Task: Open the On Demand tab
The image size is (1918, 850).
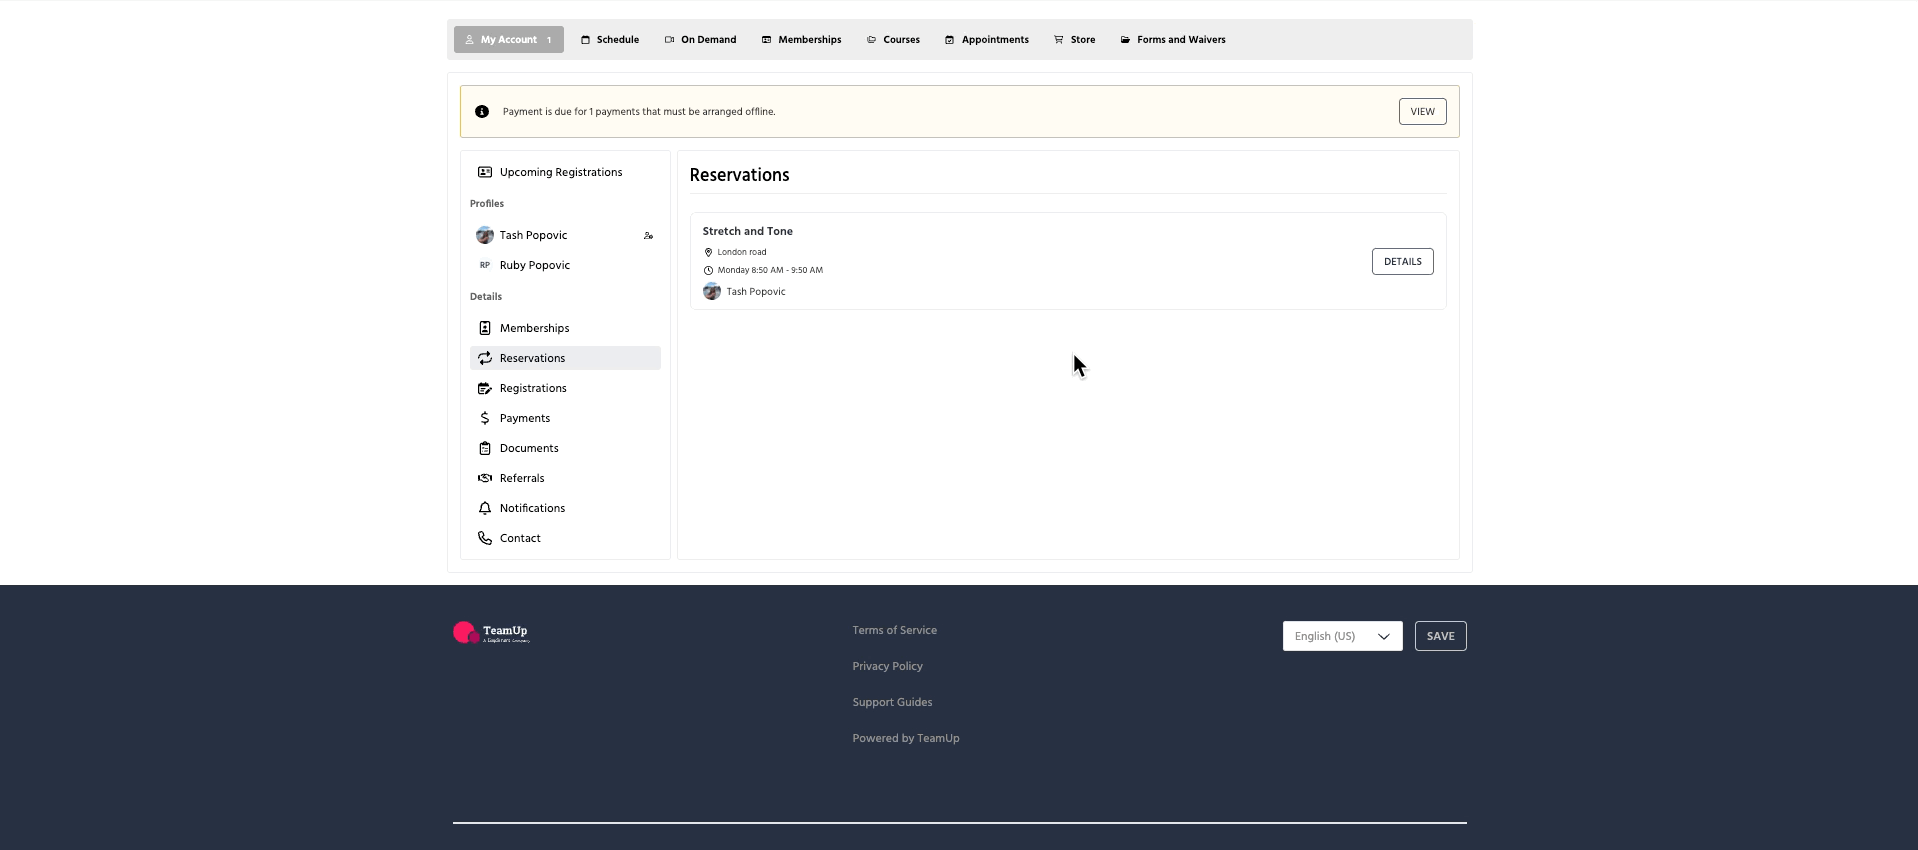Action: point(700,40)
